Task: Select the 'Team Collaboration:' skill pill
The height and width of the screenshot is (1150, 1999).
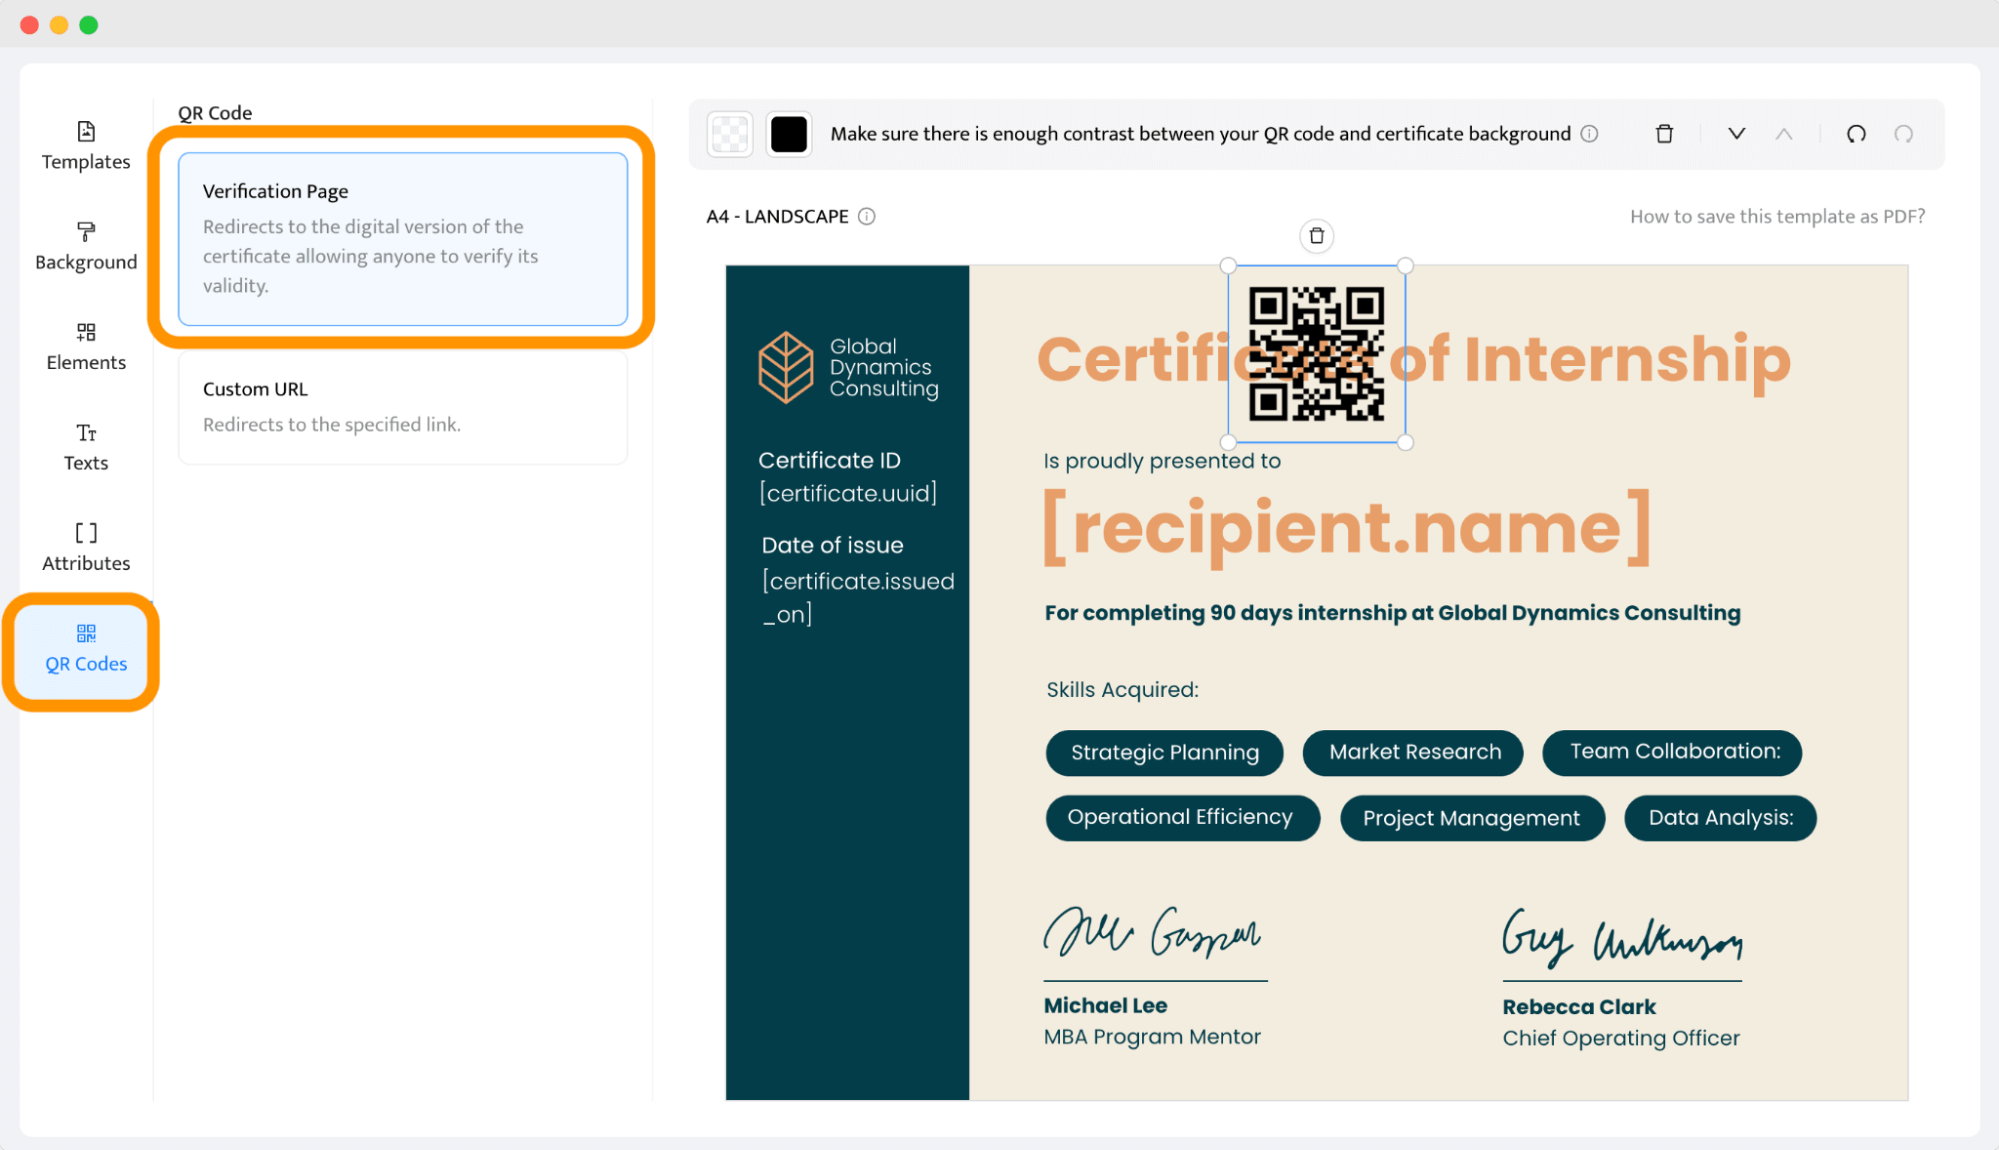Action: 1672,753
